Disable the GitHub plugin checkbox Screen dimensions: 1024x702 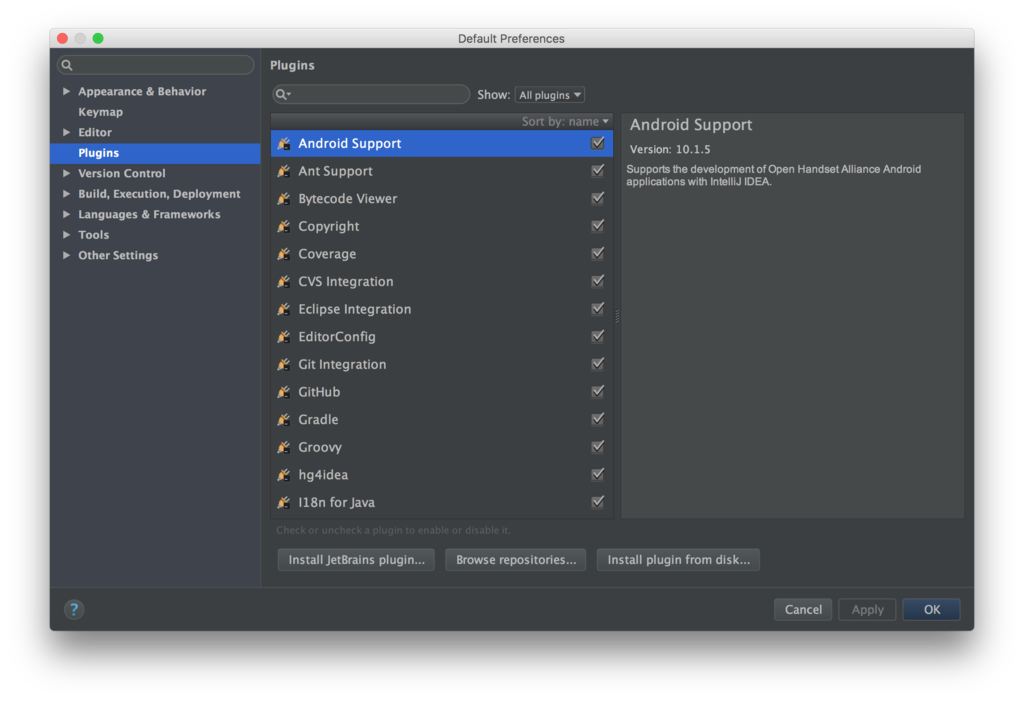coord(598,391)
